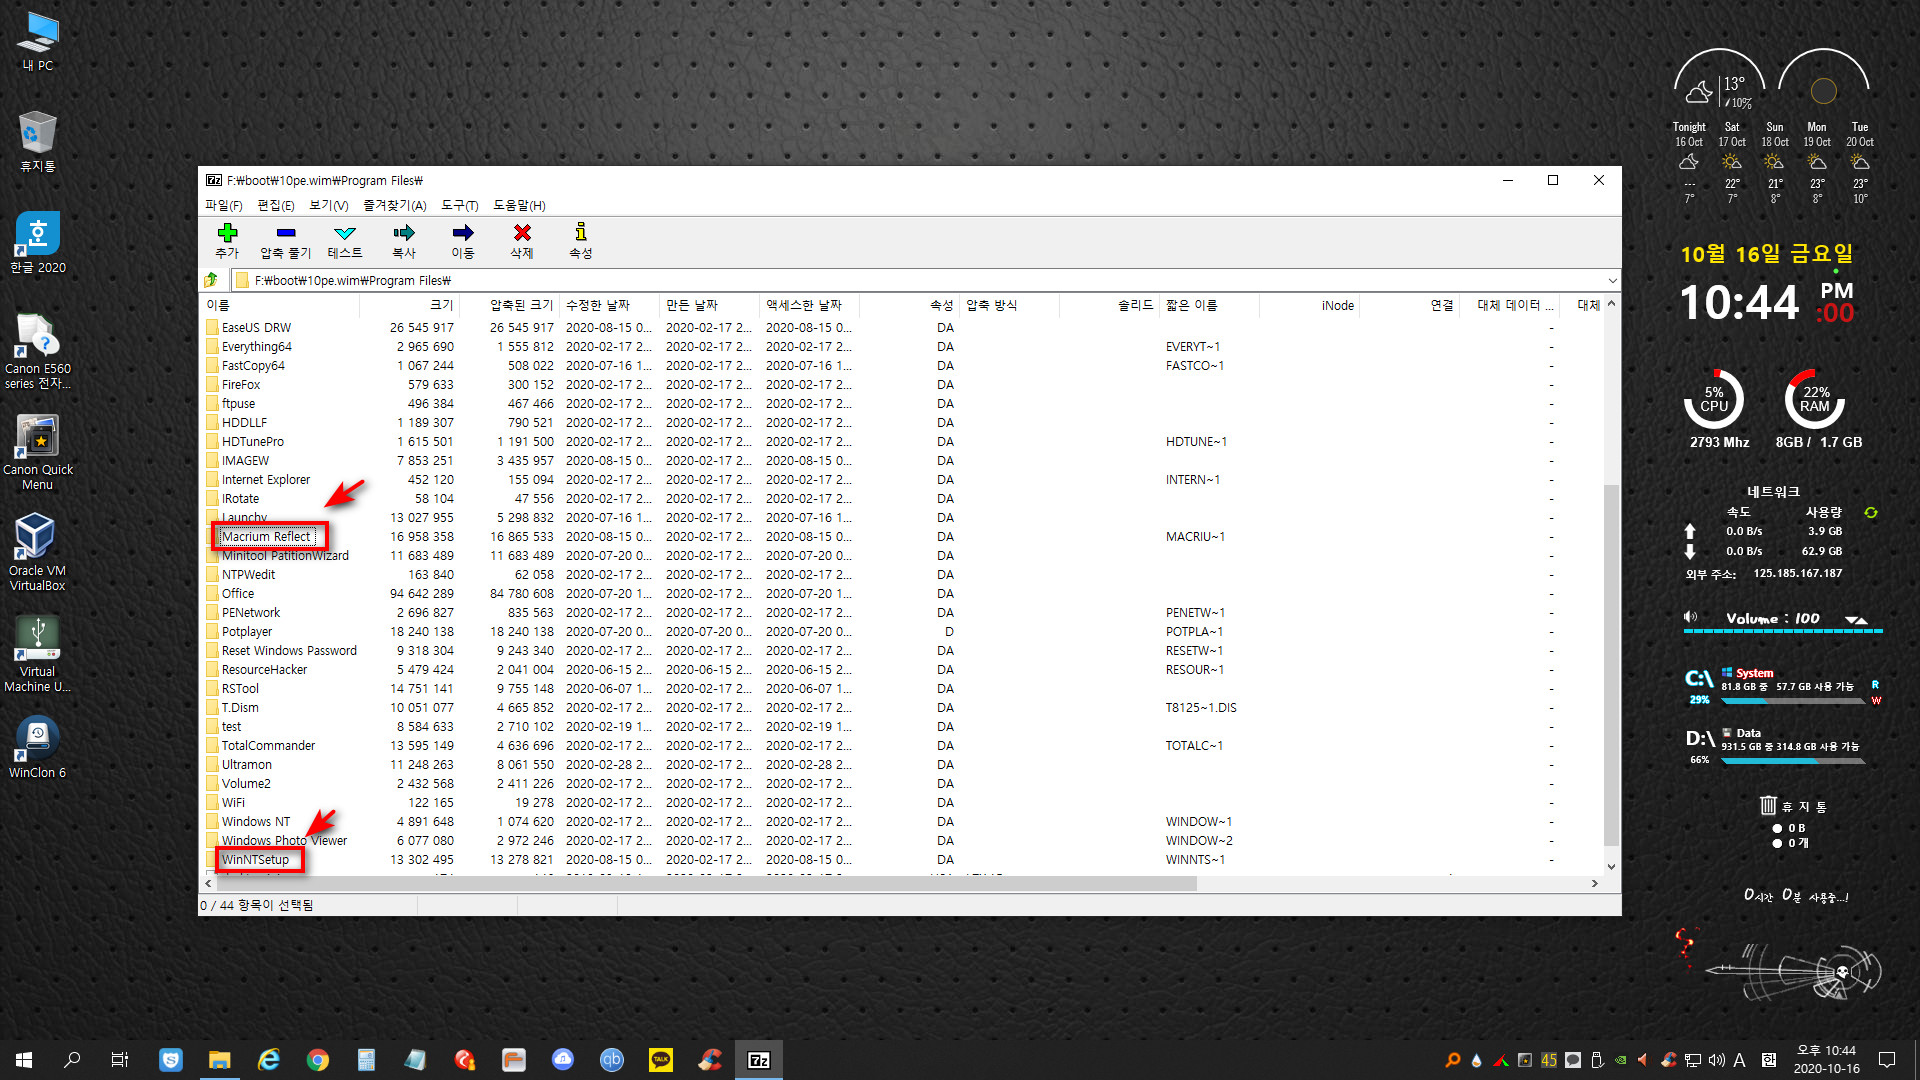This screenshot has height=1080, width=1920.
Task: Select the Ultramon folder
Action: point(247,765)
